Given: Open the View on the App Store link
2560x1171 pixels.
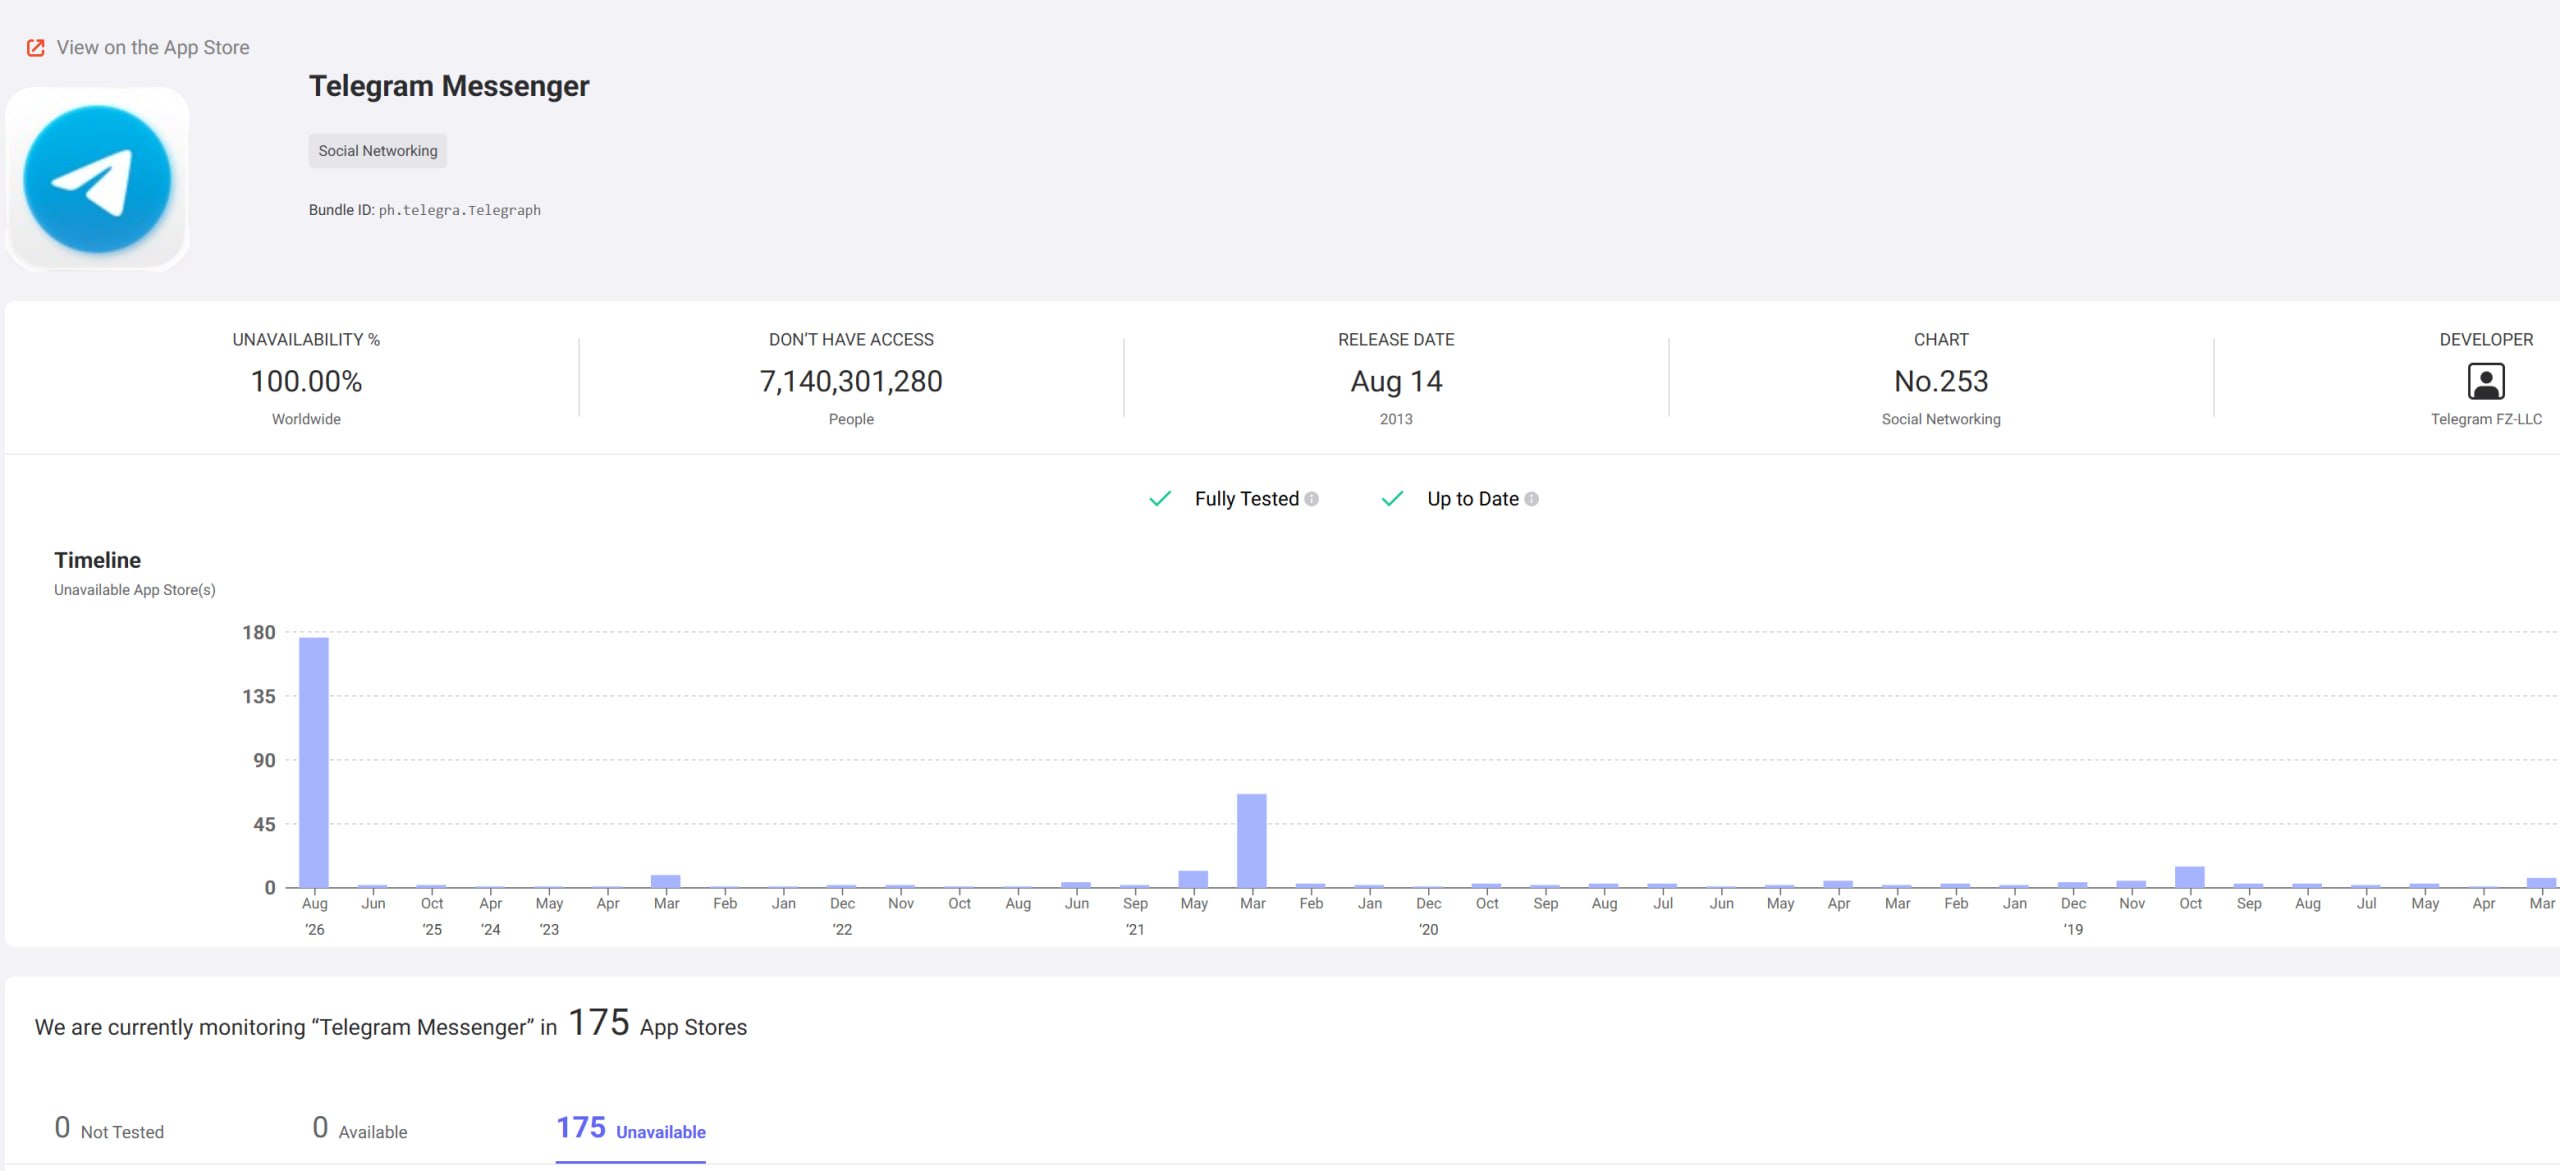Looking at the screenshot, I should (153, 48).
